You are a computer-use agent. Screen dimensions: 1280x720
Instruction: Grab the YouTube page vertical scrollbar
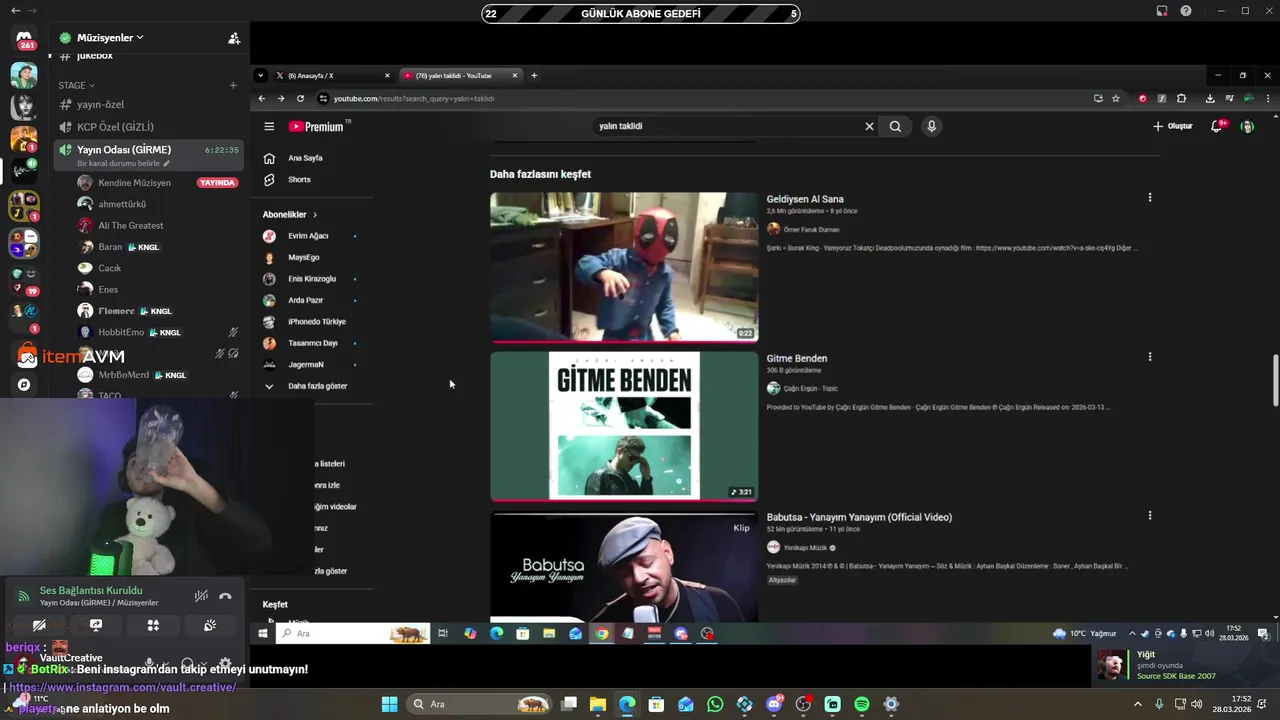click(x=1274, y=380)
